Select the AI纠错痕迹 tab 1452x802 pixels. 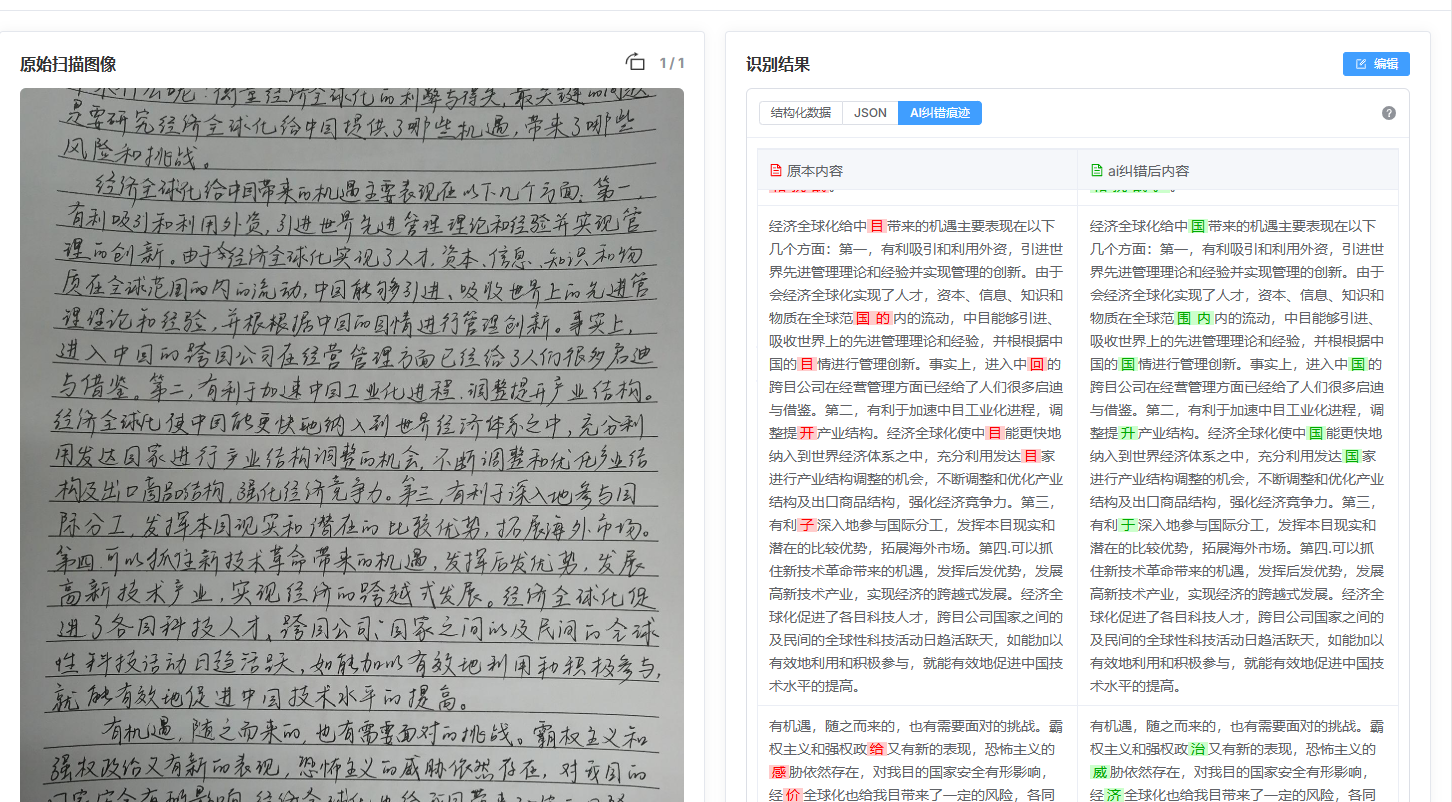[x=940, y=113]
